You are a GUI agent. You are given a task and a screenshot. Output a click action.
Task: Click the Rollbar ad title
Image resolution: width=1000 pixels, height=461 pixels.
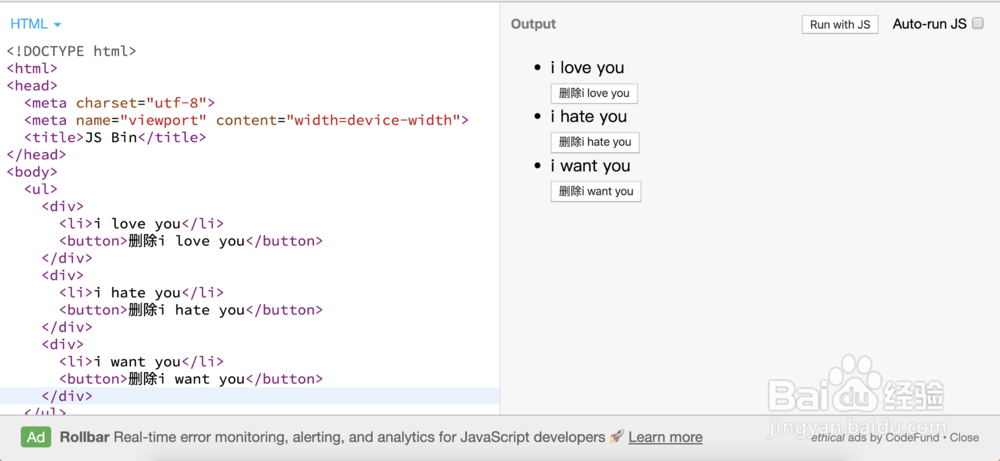[x=84, y=437]
